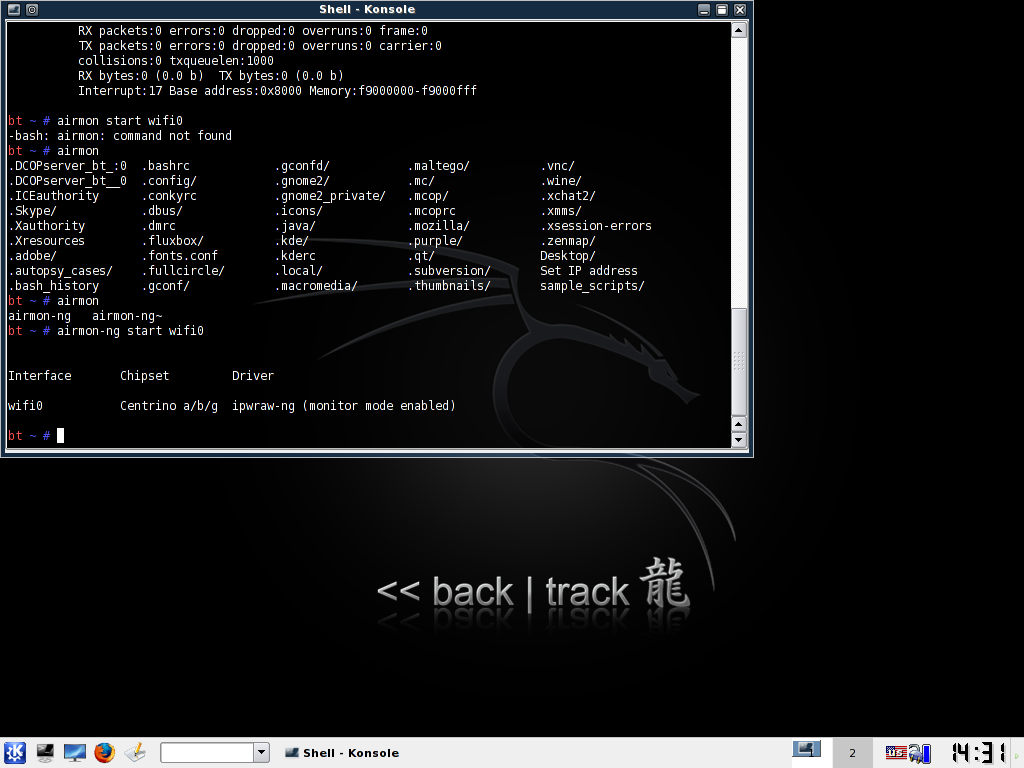1024x768 pixels.
Task: Click 'Centrino a/b/g' in the output
Action: [x=168, y=406]
